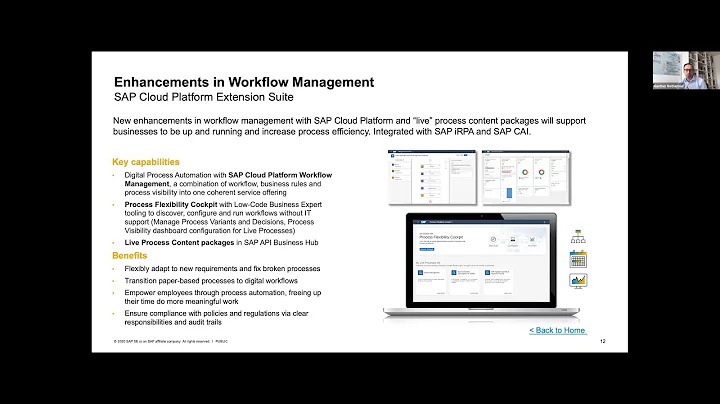
Task: Click the 'Benefits' heading
Action: 129,256
